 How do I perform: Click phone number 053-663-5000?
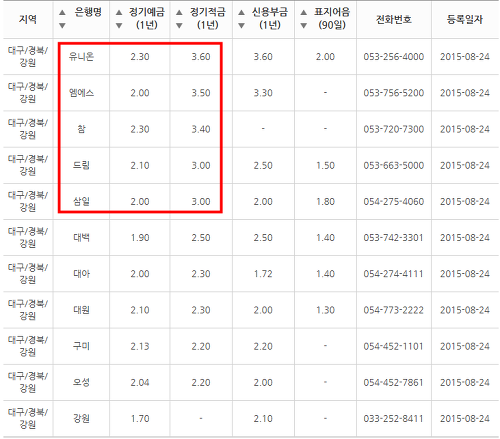click(x=394, y=166)
